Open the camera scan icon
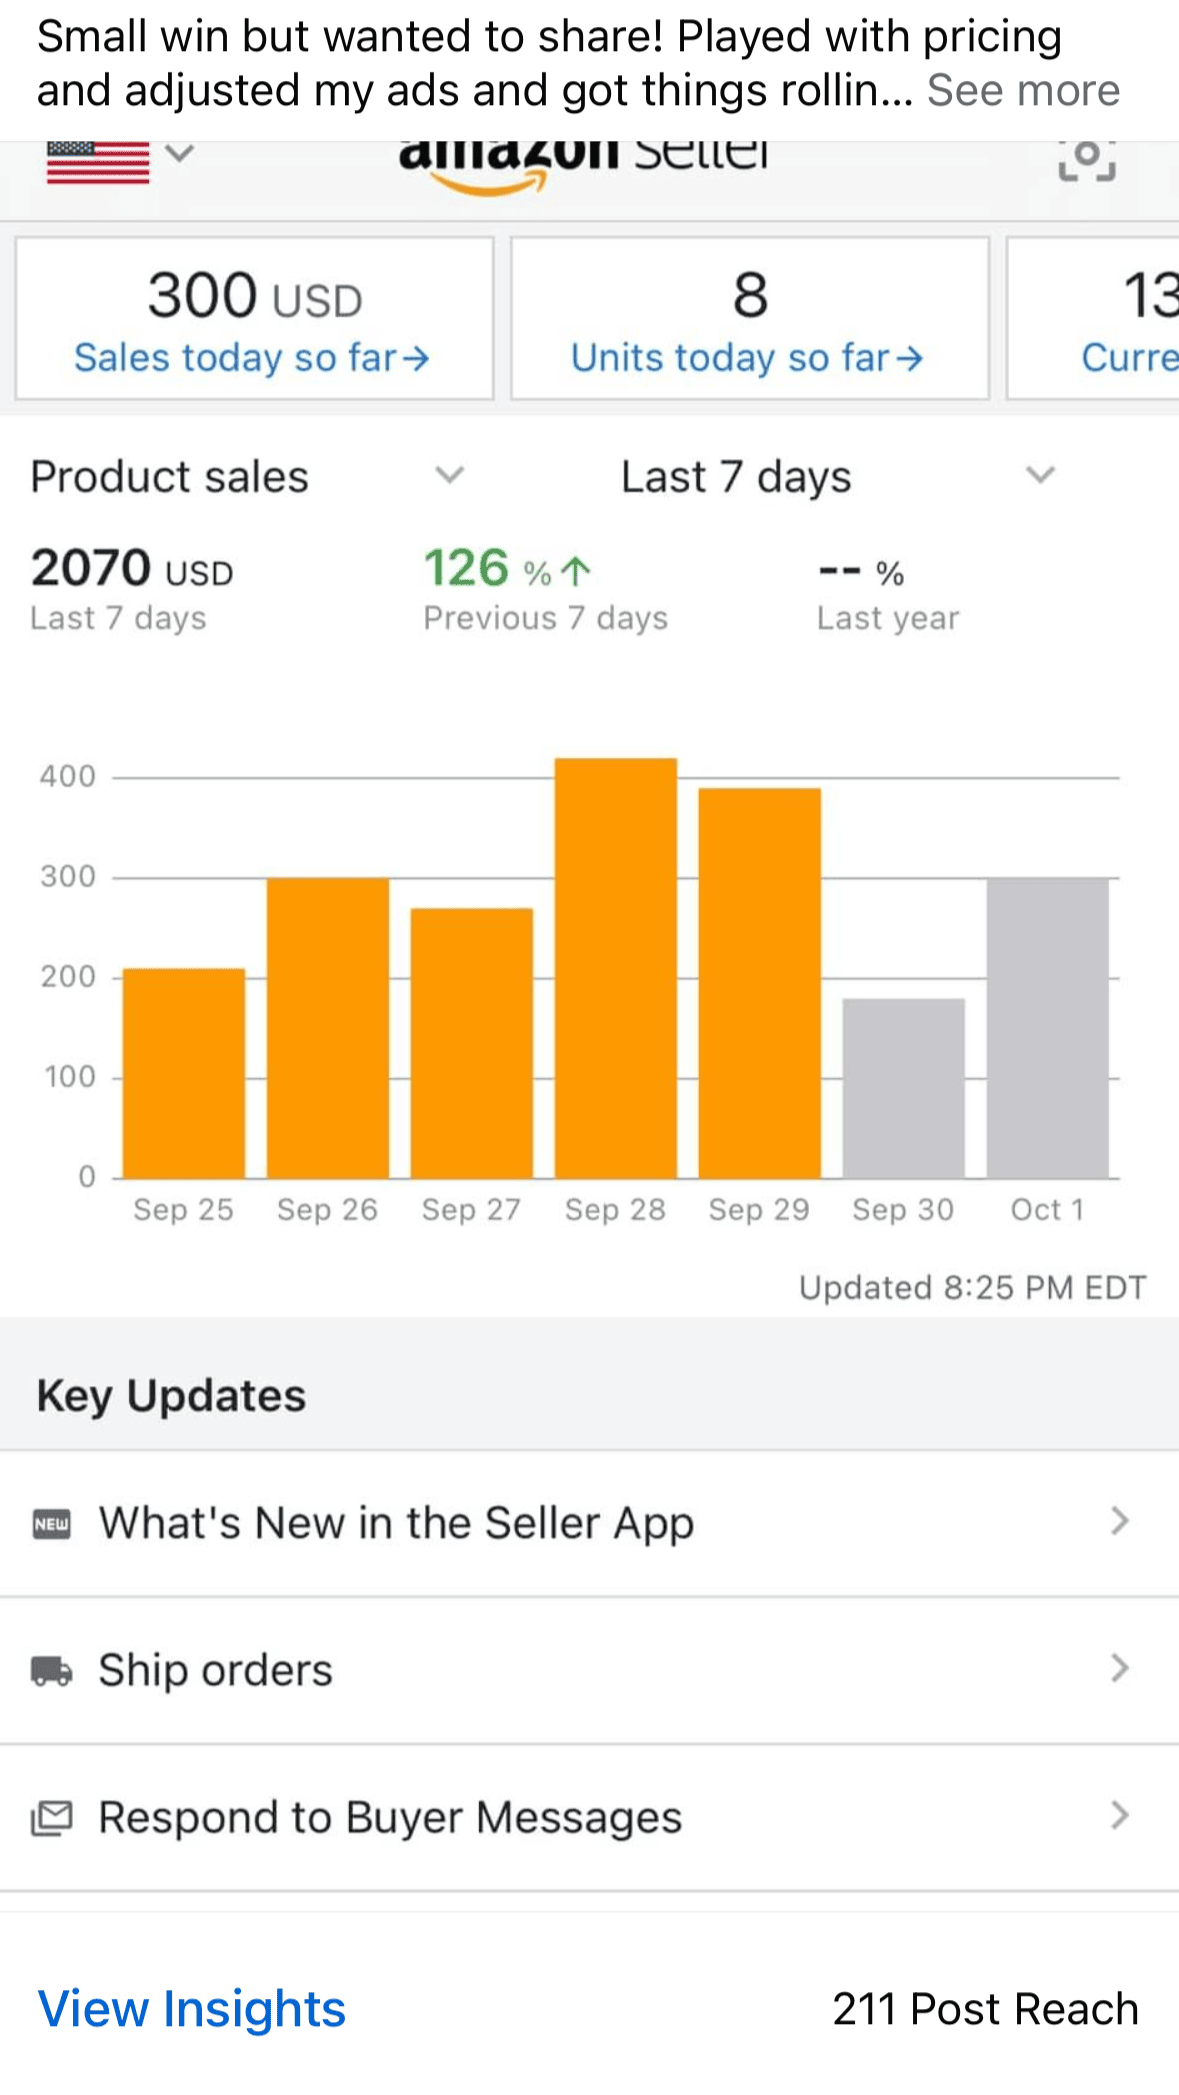This screenshot has width=1179, height=2095. tap(1087, 160)
